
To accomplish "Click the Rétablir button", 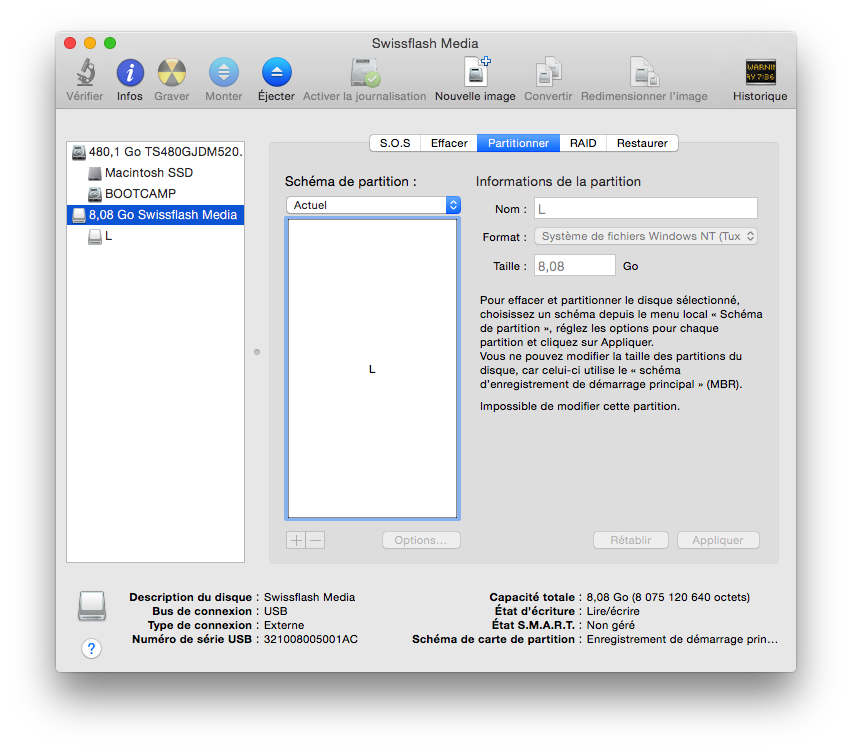I will [631, 540].
